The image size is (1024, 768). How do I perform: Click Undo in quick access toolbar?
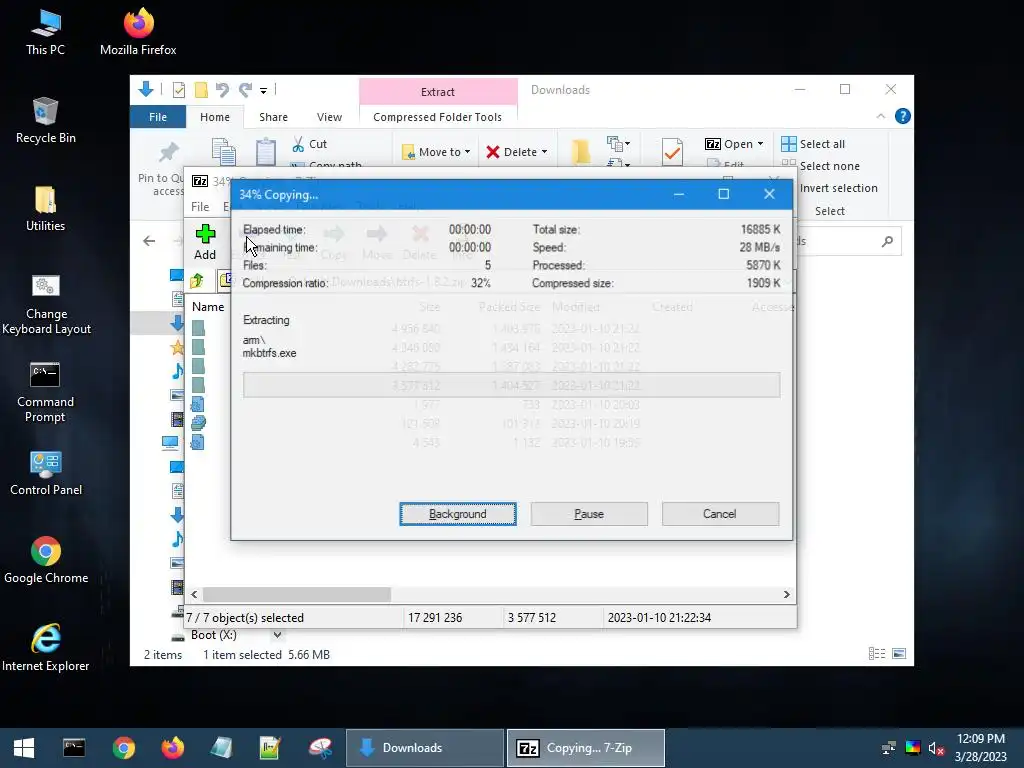click(222, 89)
